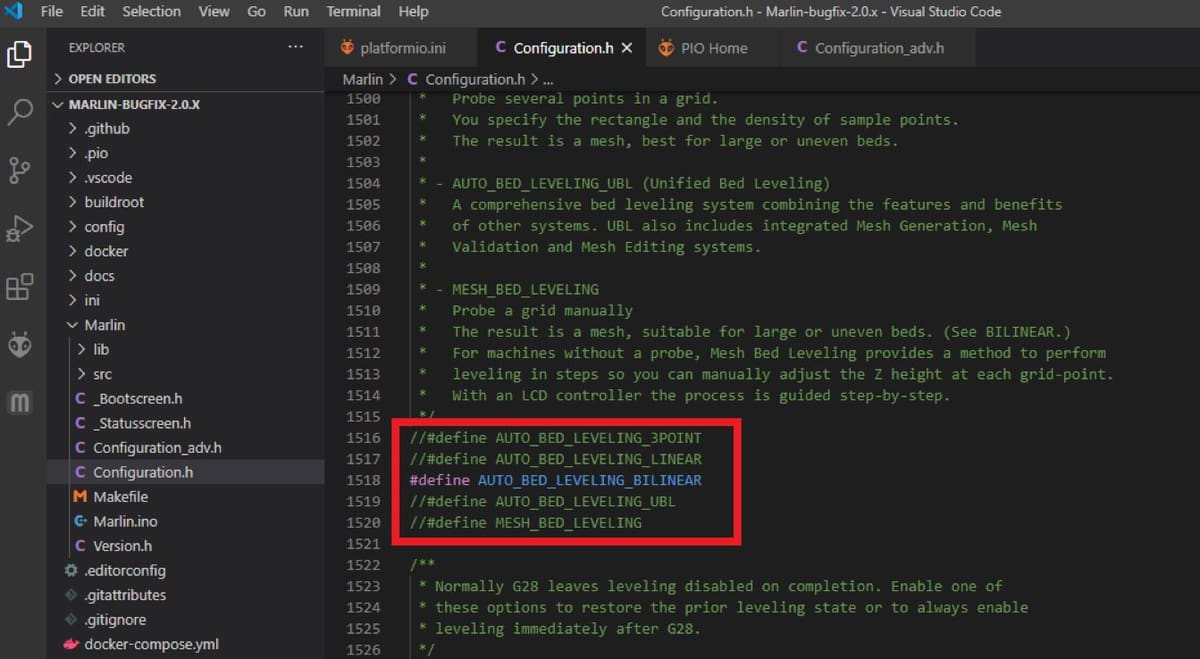Switch to the PIO Home tab
The width and height of the screenshot is (1200, 659).
712,48
